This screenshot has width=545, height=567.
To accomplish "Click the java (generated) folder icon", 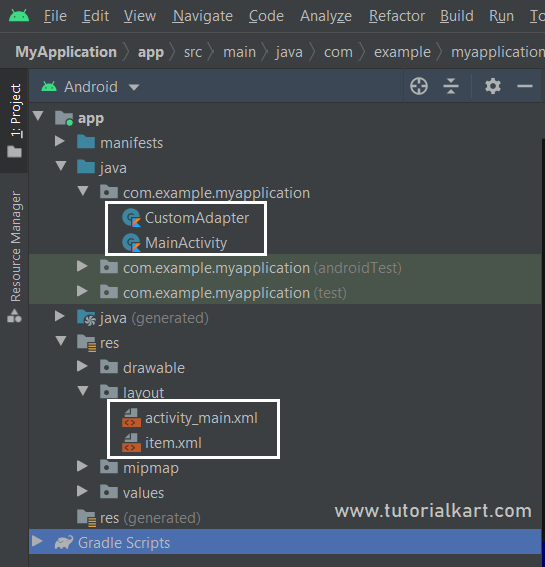I will click(86, 318).
